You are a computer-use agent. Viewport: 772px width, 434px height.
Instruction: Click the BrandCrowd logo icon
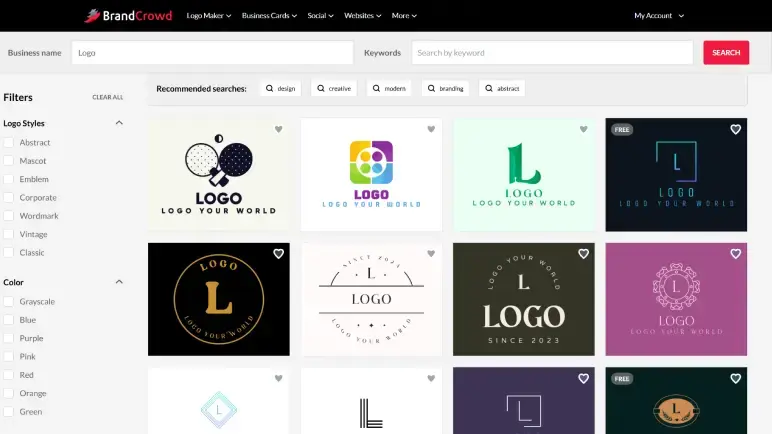92,16
